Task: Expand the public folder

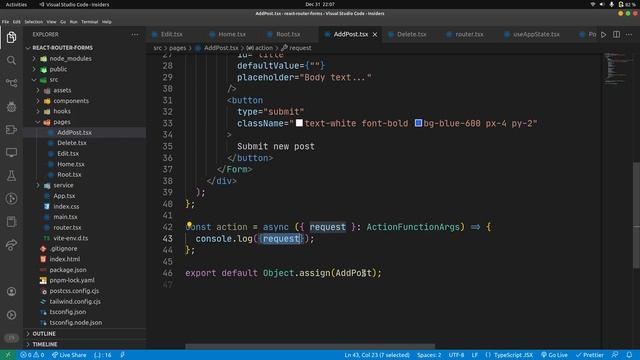Action: click(x=34, y=69)
